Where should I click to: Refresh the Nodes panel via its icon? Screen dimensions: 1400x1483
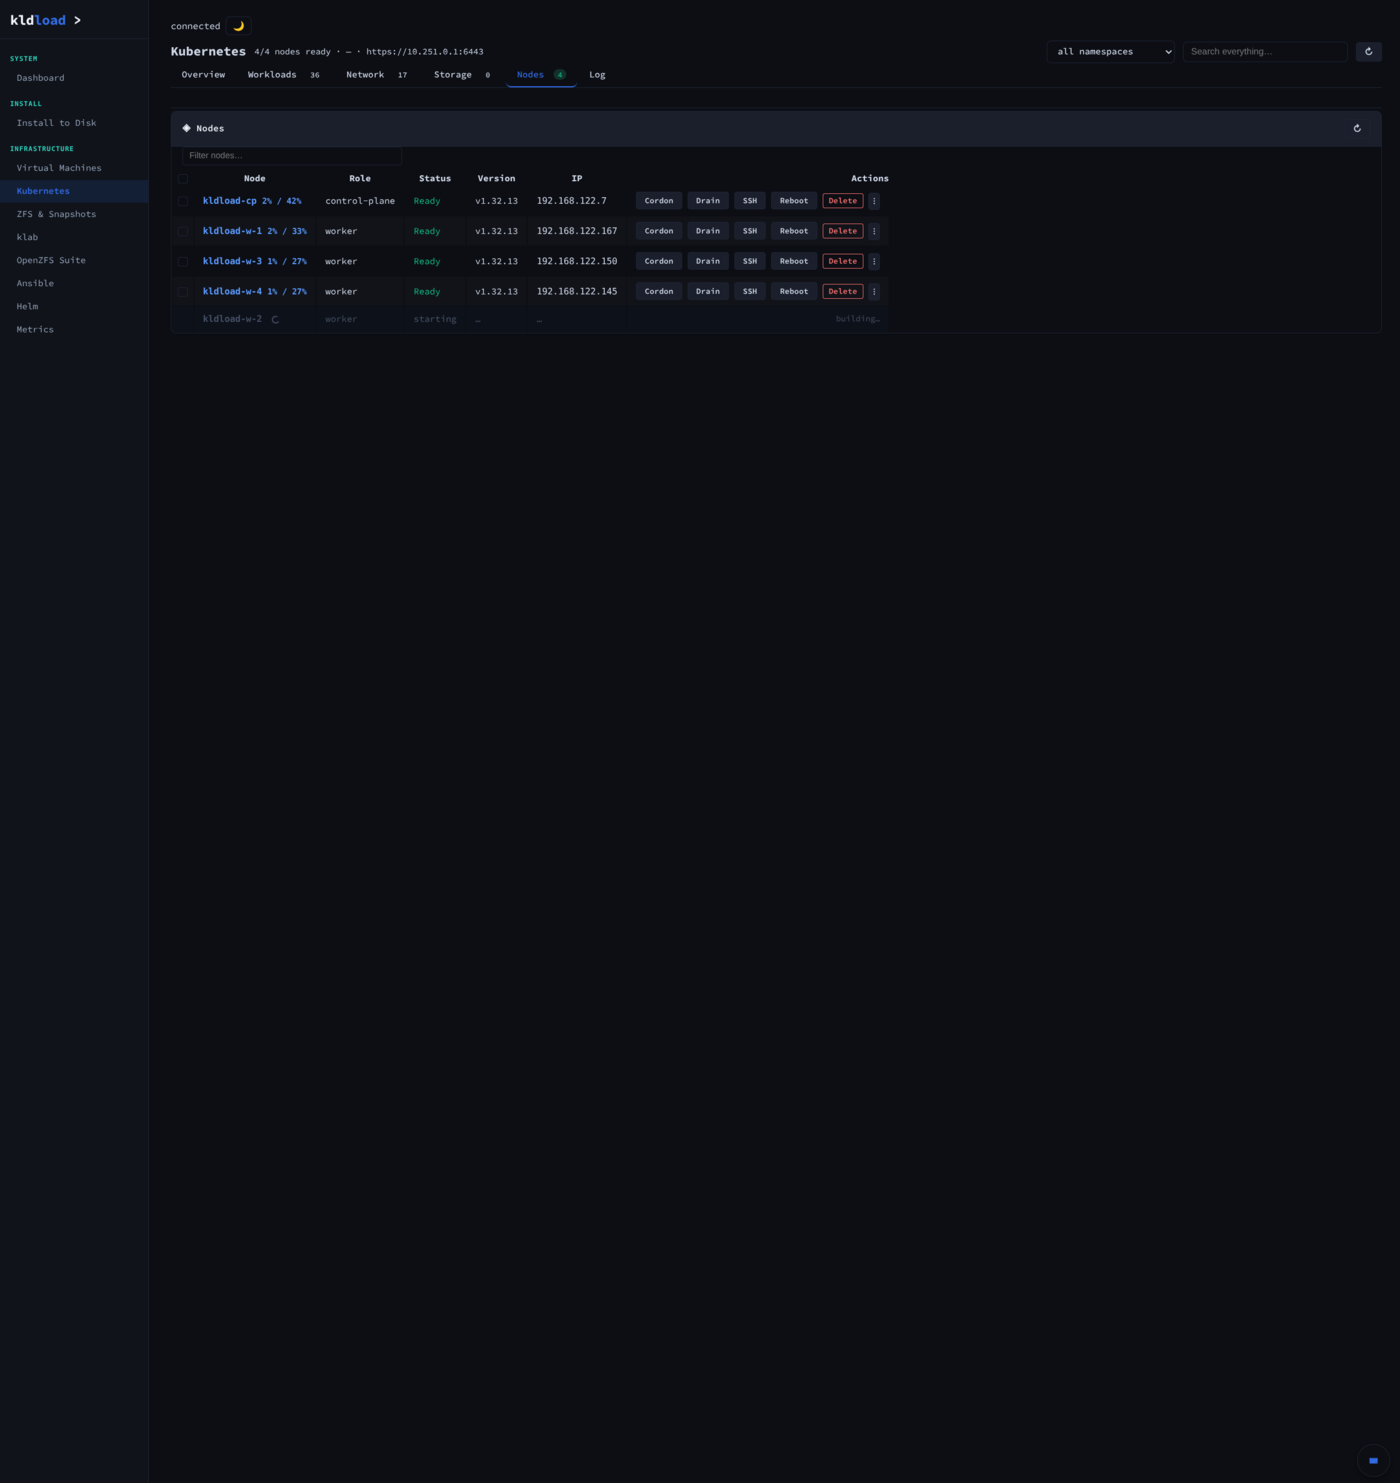click(1357, 128)
